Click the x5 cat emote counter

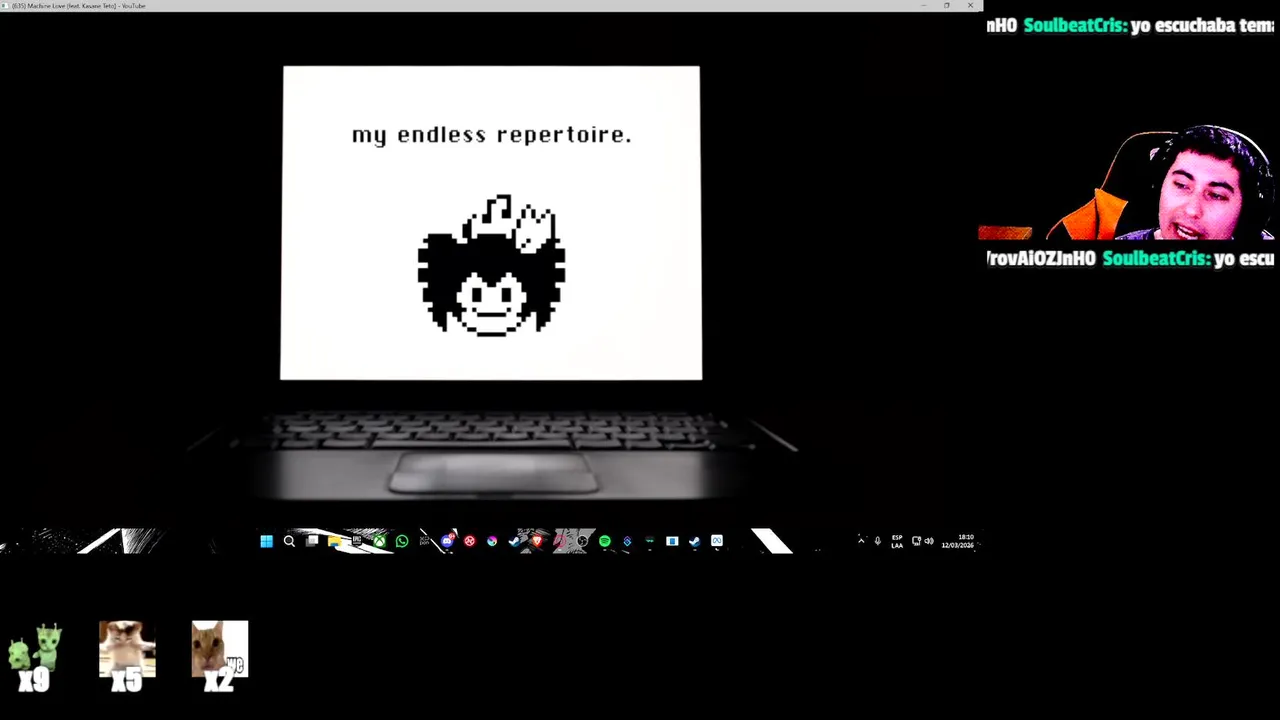click(x=127, y=656)
